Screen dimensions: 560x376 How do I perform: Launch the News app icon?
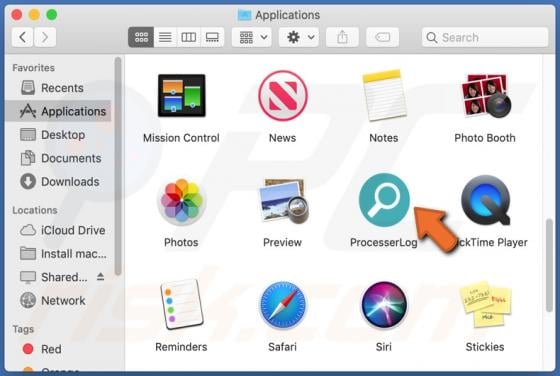(282, 95)
